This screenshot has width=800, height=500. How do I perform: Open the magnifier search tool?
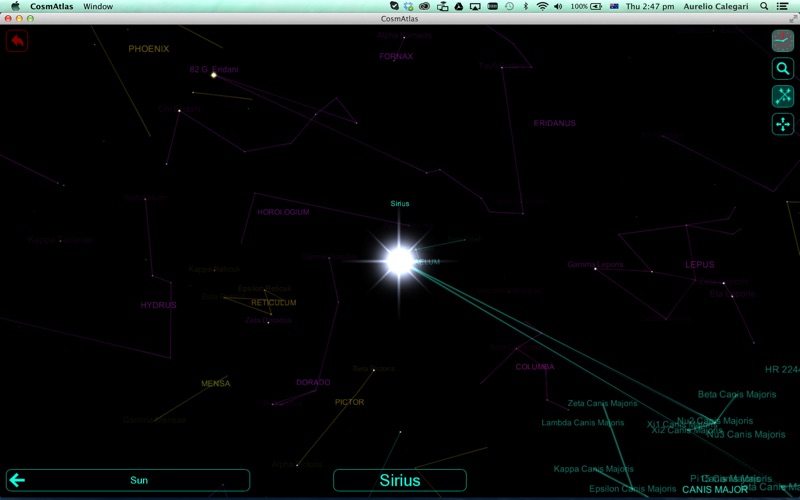783,68
